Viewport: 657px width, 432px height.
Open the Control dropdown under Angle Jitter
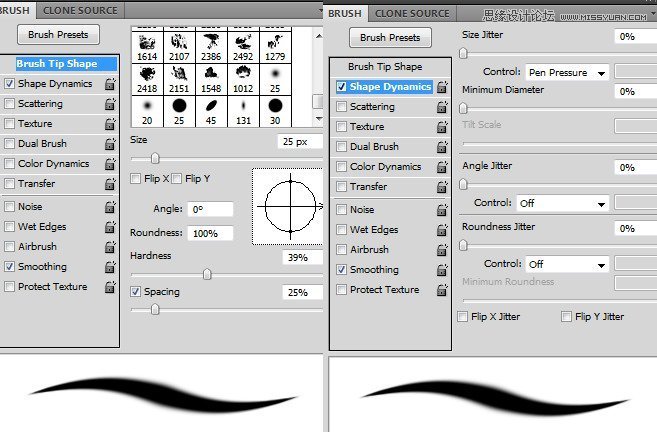click(562, 203)
